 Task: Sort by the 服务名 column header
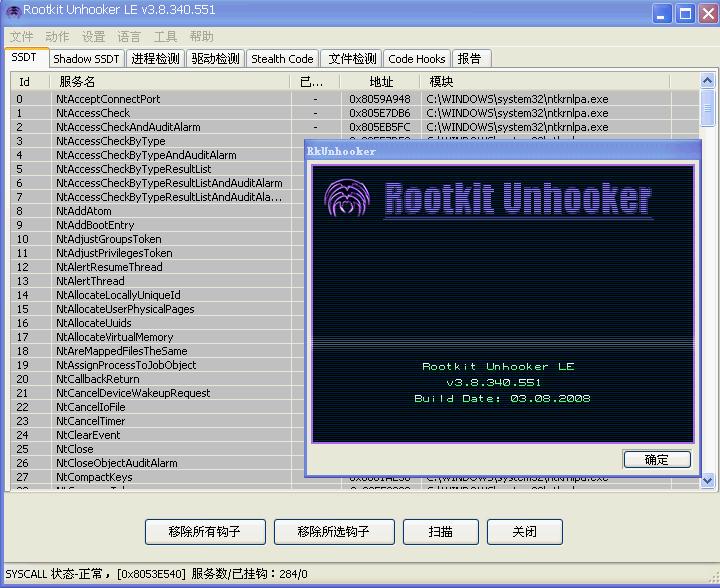click(x=169, y=82)
